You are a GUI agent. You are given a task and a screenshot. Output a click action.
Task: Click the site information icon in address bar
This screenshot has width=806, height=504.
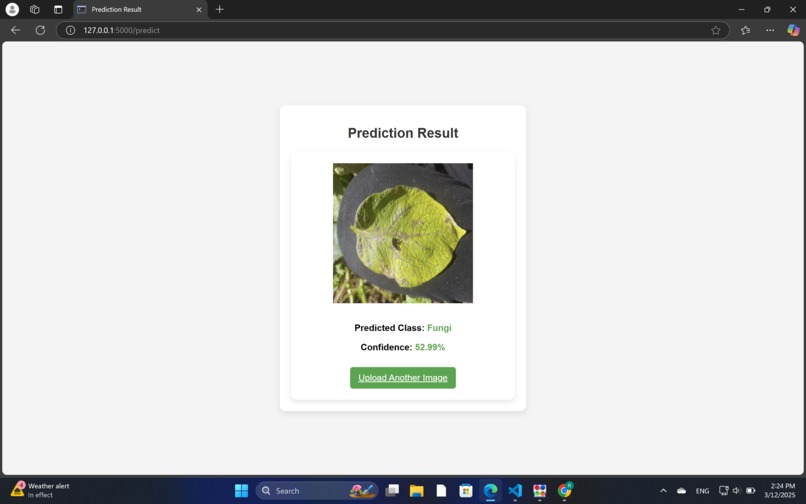point(70,30)
